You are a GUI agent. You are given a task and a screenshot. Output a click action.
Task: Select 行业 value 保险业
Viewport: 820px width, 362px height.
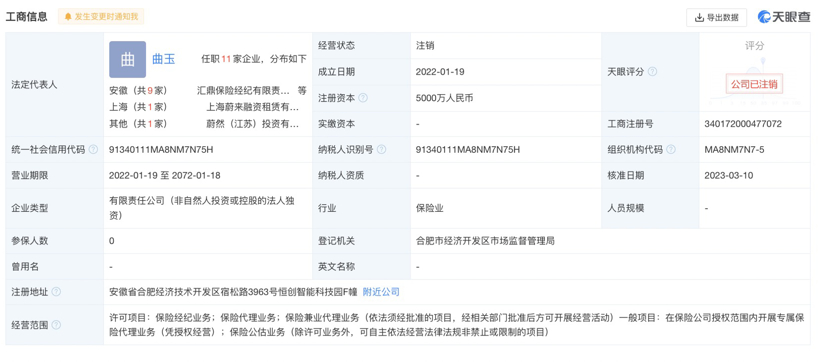(429, 208)
